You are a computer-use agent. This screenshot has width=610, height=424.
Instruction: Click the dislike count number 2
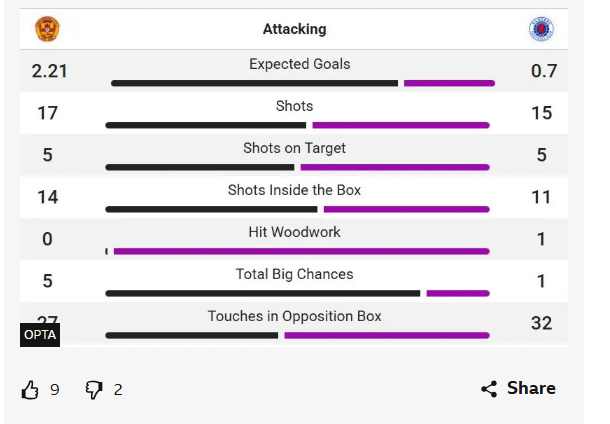[x=118, y=390]
